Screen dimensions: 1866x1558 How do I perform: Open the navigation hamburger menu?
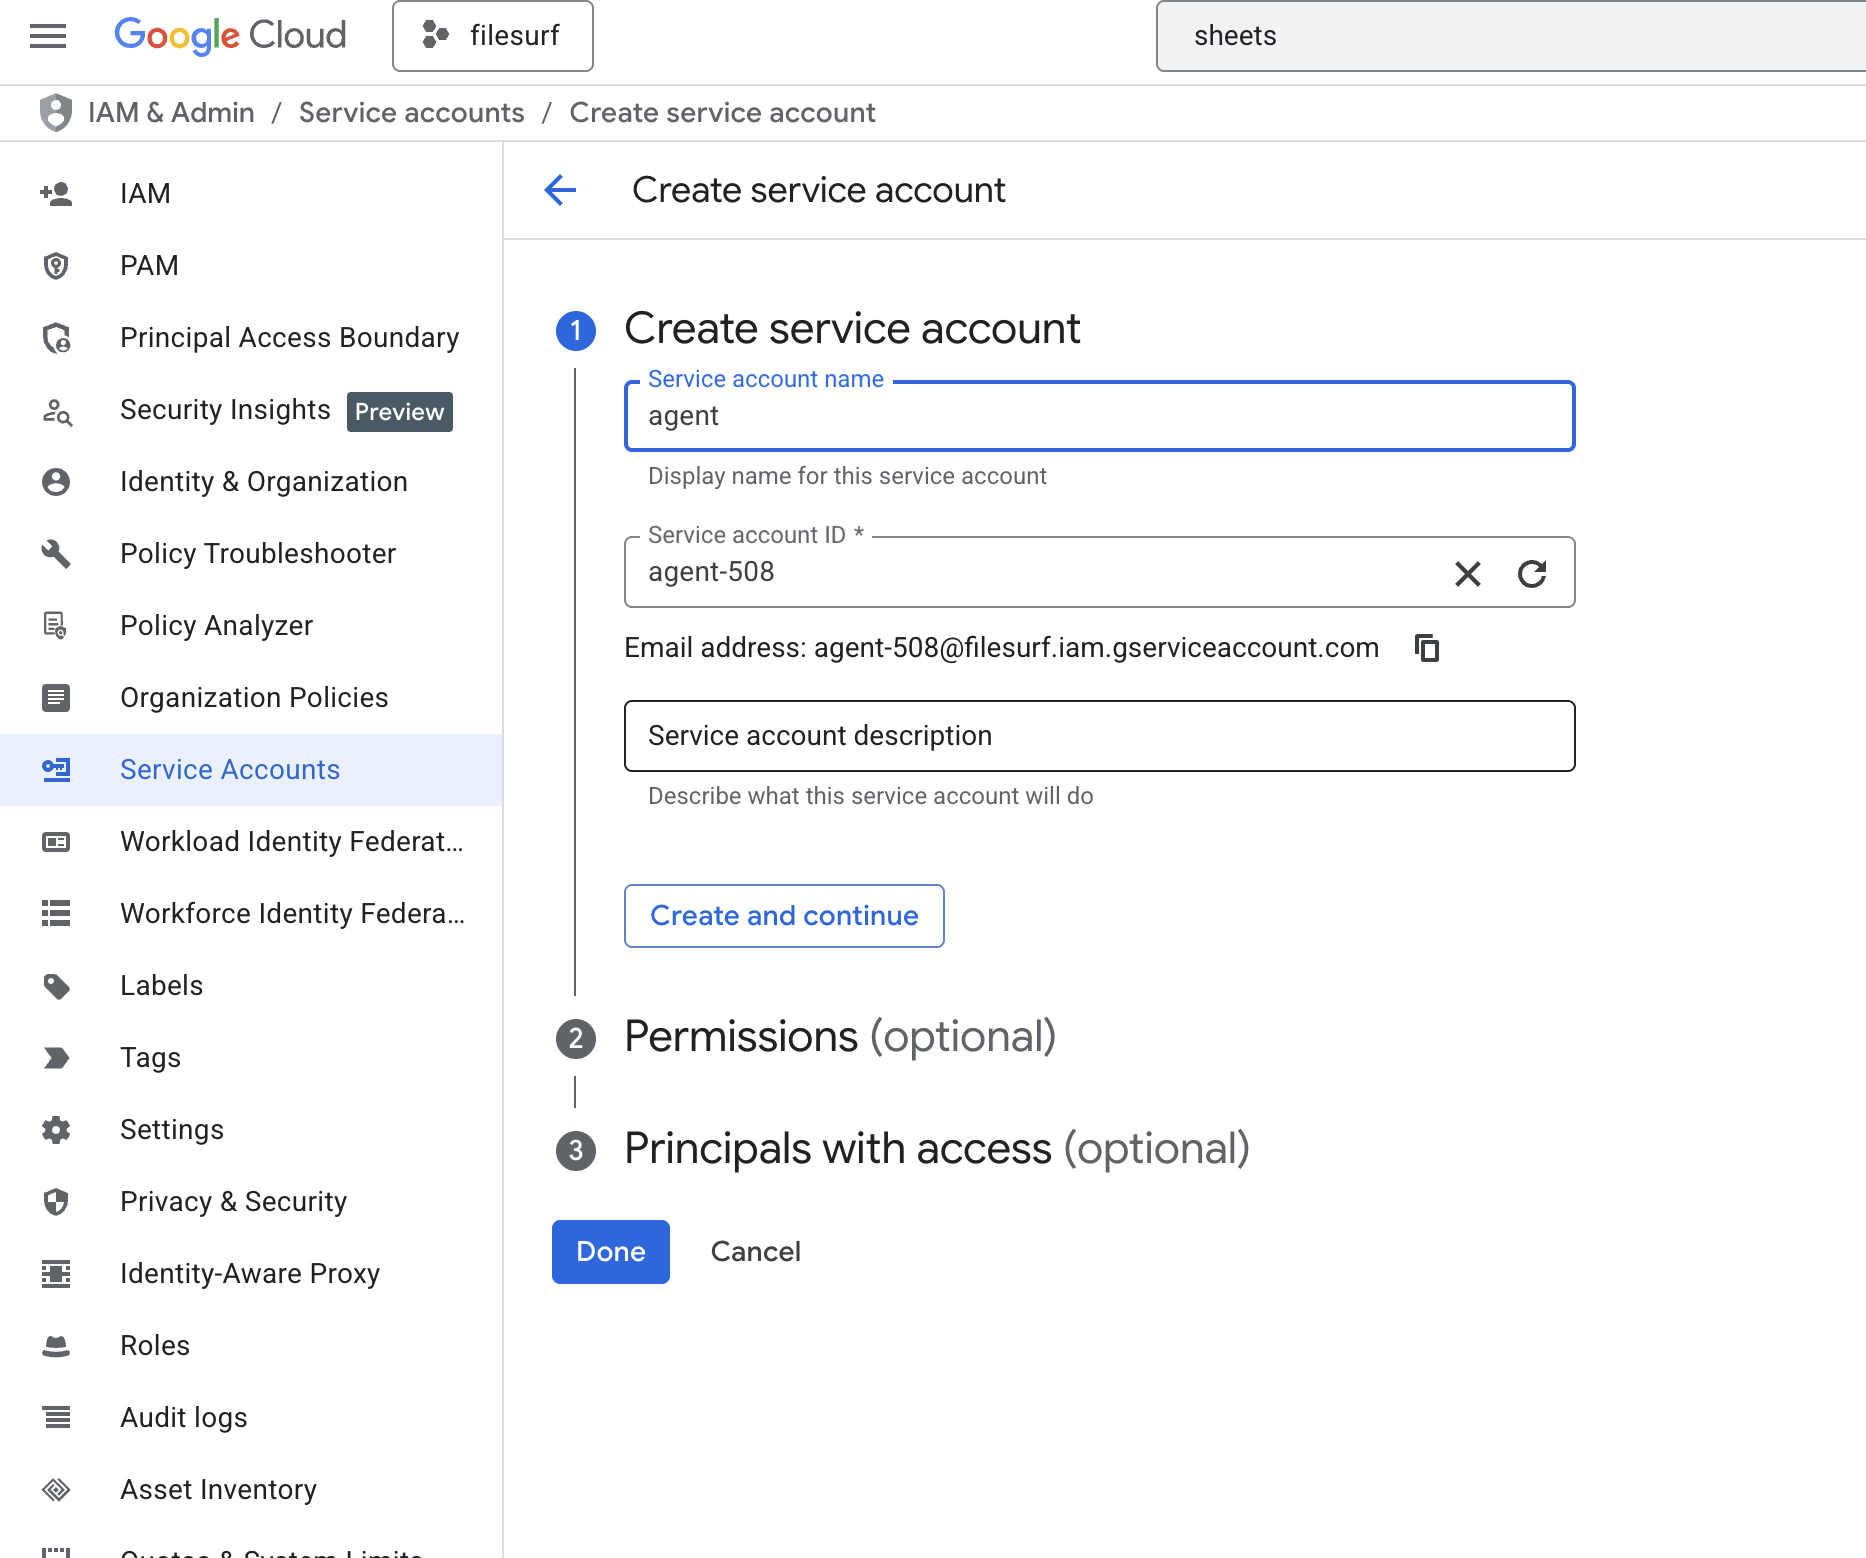tap(47, 36)
